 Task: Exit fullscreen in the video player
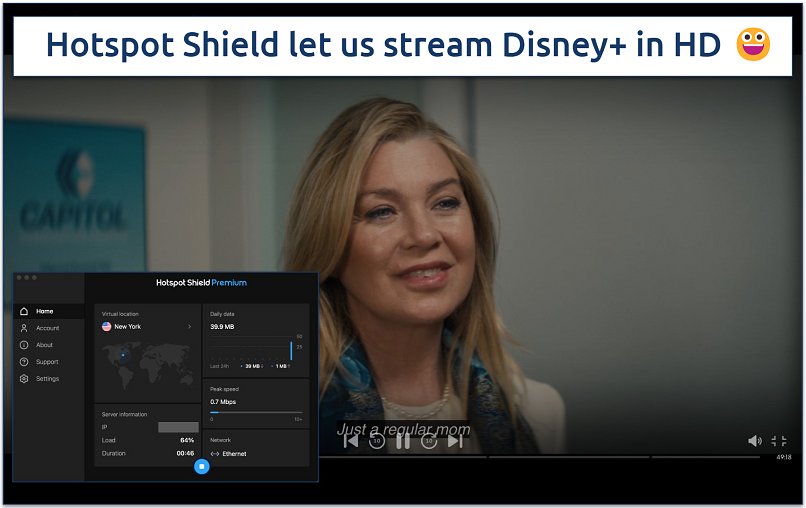pyautogui.click(x=779, y=441)
